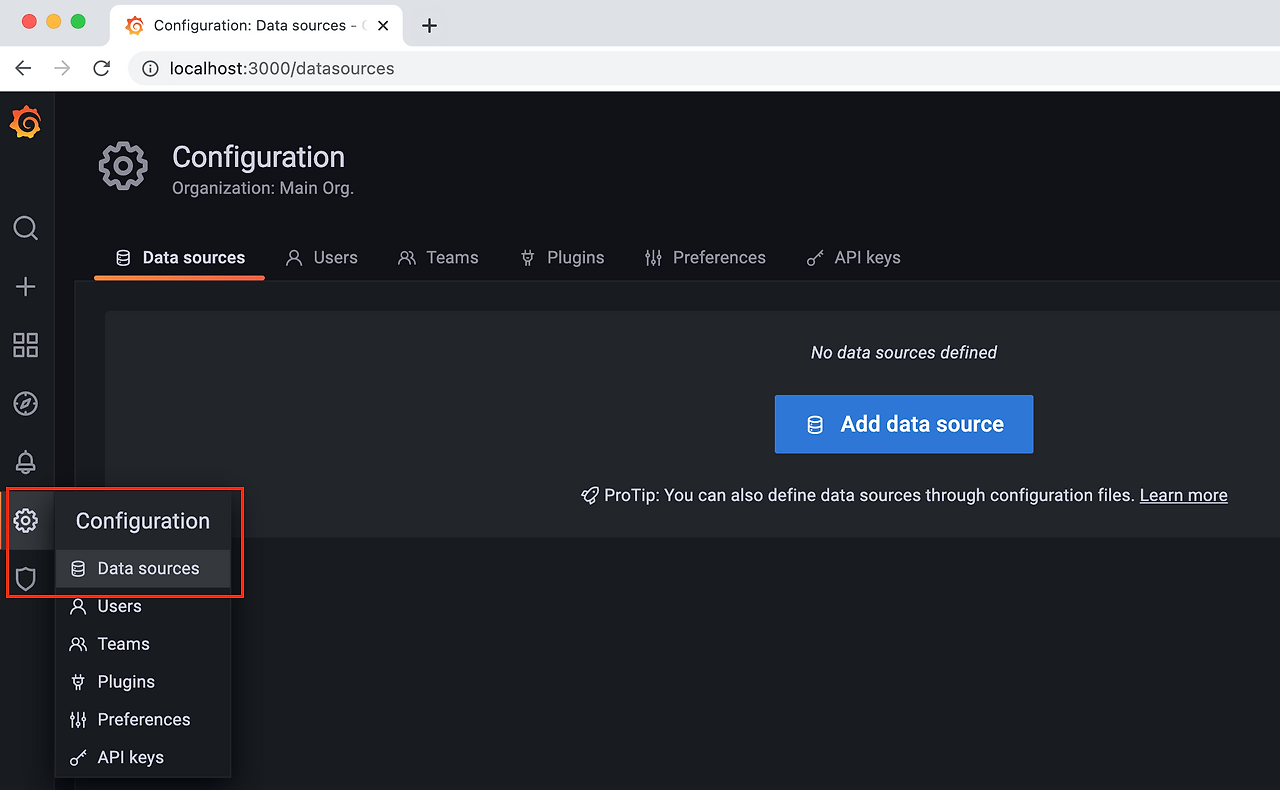The image size is (1280, 790).
Task: Switch to the Preferences tab
Action: coord(705,258)
